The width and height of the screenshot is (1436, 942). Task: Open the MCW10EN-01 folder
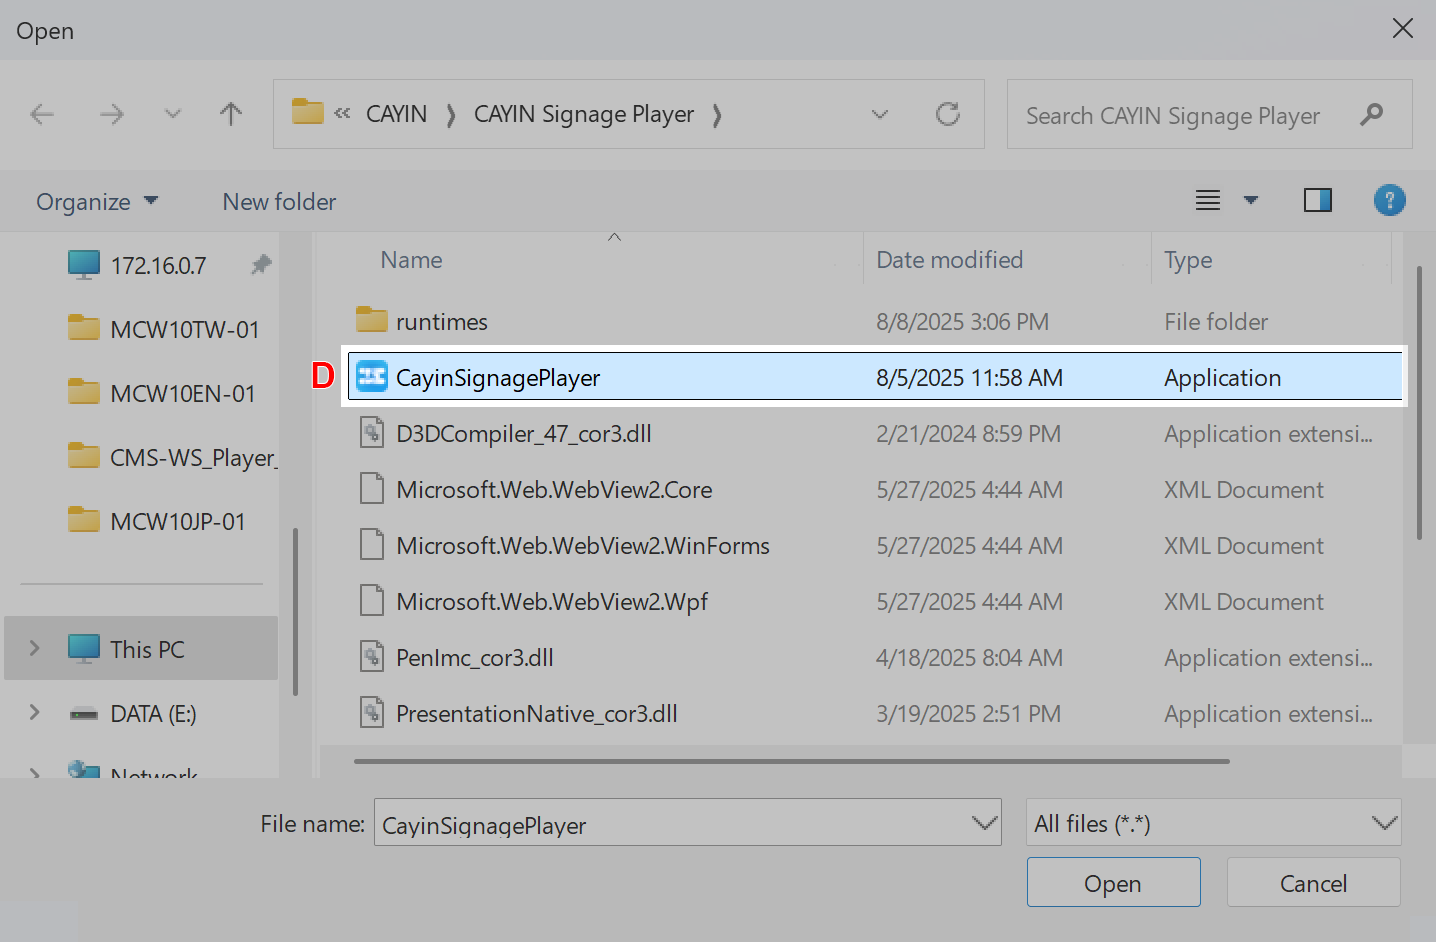pos(162,393)
